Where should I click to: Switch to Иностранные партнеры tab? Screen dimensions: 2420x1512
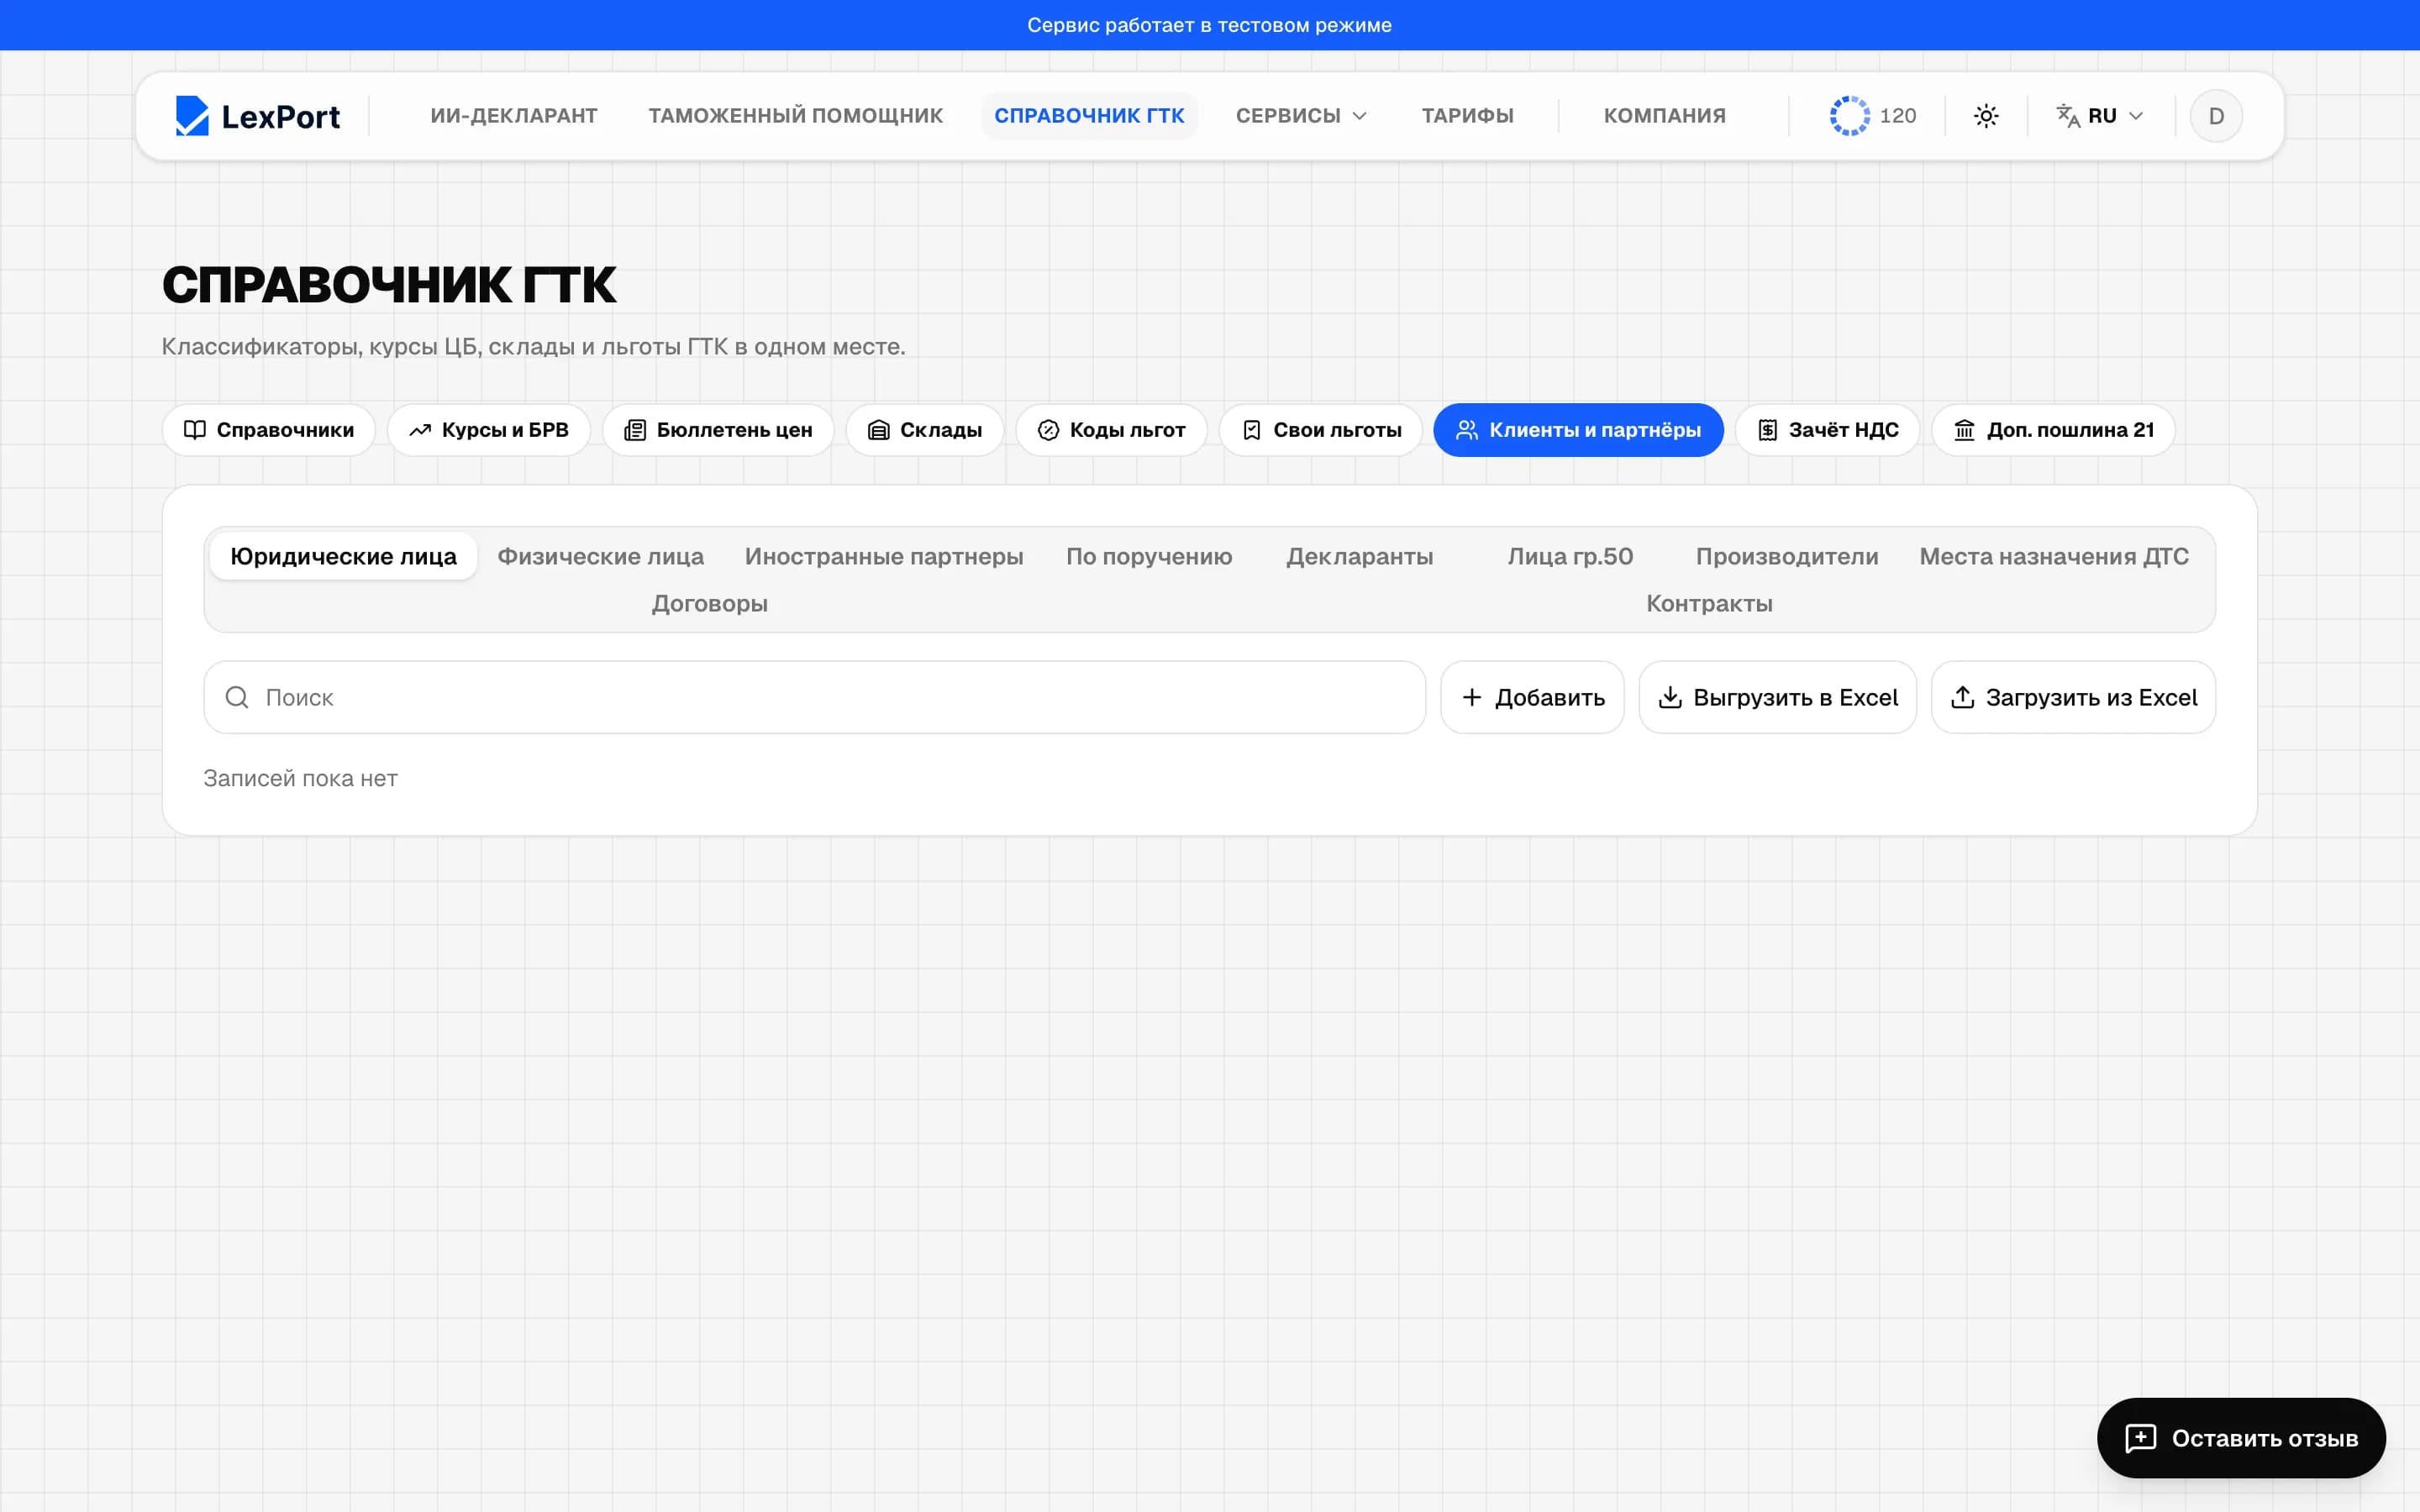[x=884, y=556]
